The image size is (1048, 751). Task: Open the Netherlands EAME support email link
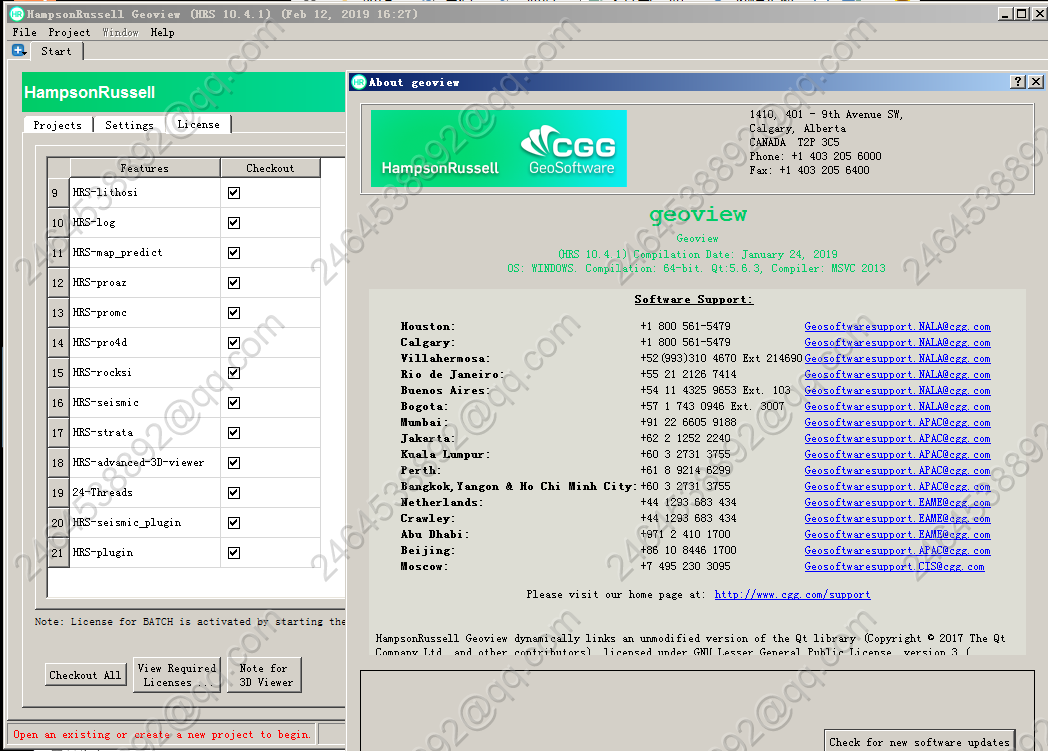pos(897,502)
